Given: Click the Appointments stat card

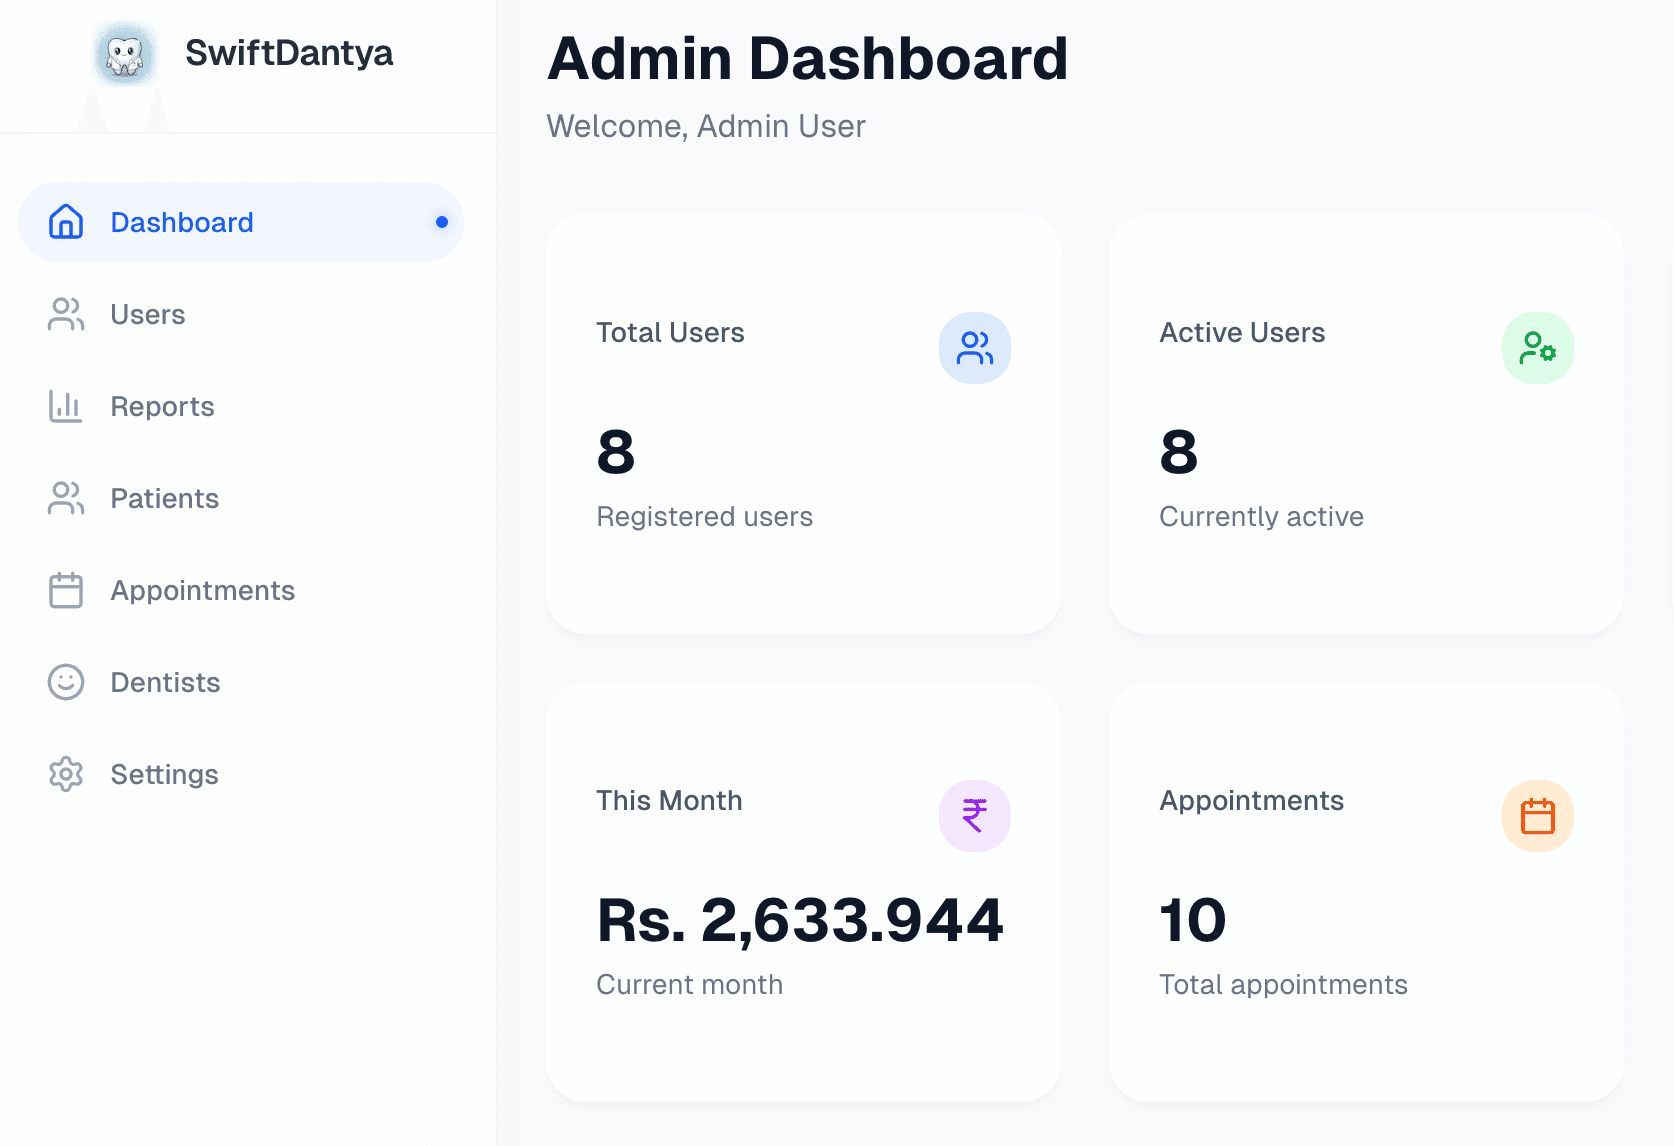Looking at the screenshot, I should [1366, 890].
